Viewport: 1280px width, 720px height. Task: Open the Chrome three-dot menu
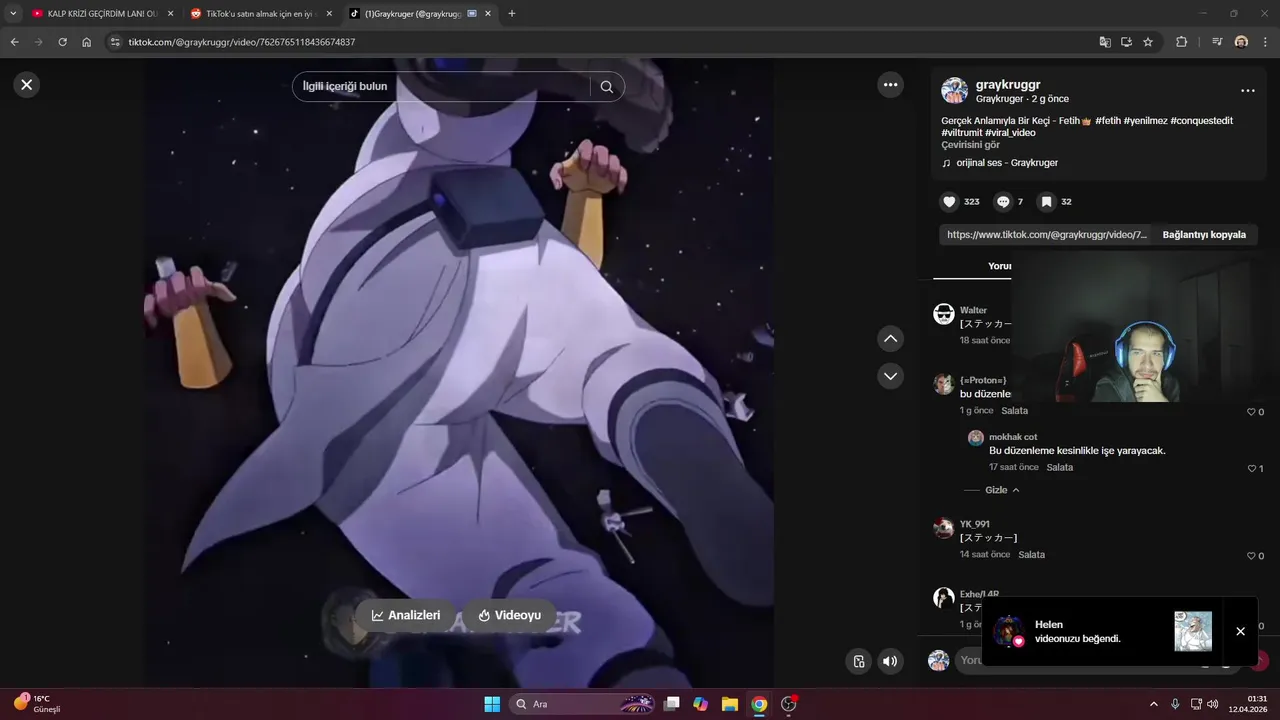(1266, 42)
